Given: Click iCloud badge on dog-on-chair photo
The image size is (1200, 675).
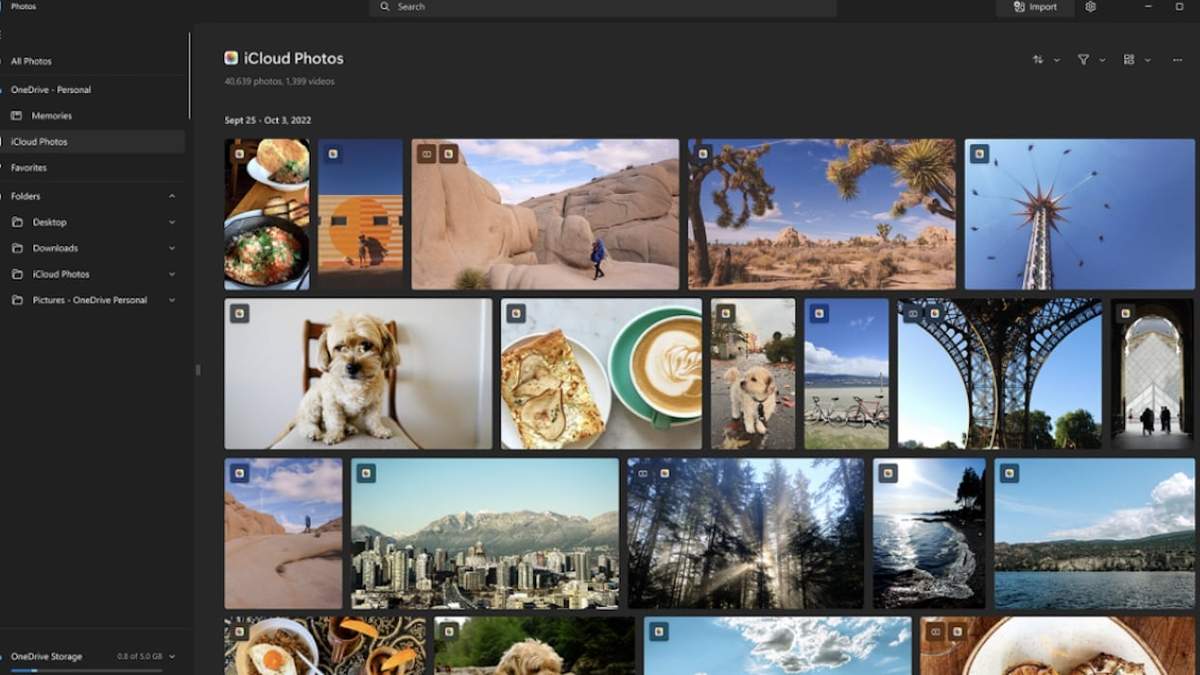Looking at the screenshot, I should [239, 313].
